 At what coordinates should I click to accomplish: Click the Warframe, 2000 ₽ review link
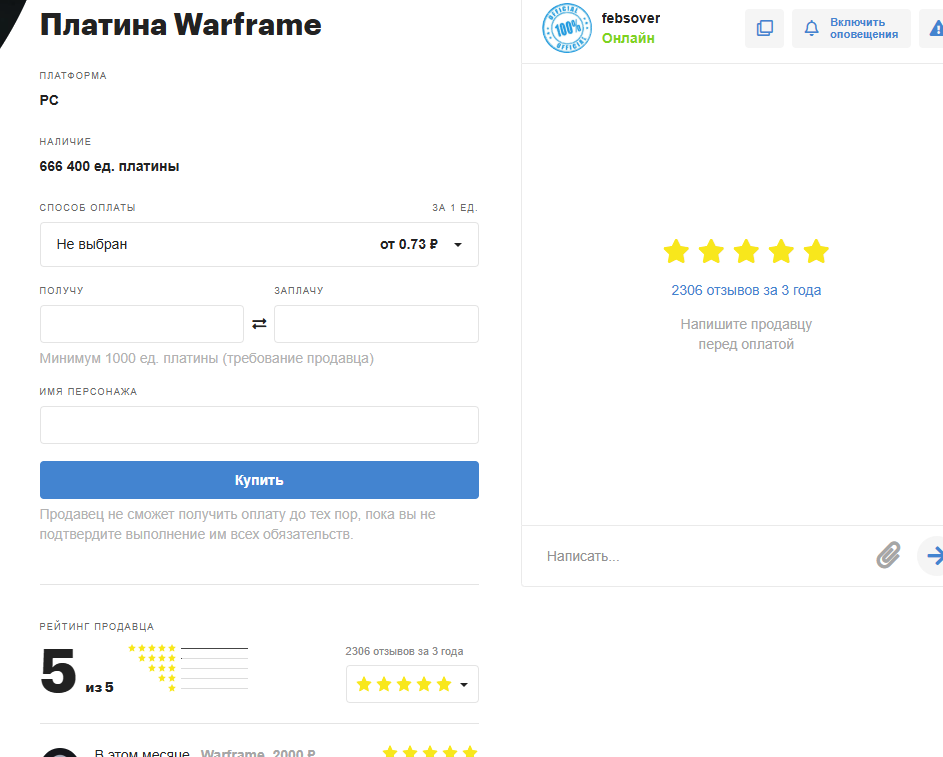click(x=258, y=753)
